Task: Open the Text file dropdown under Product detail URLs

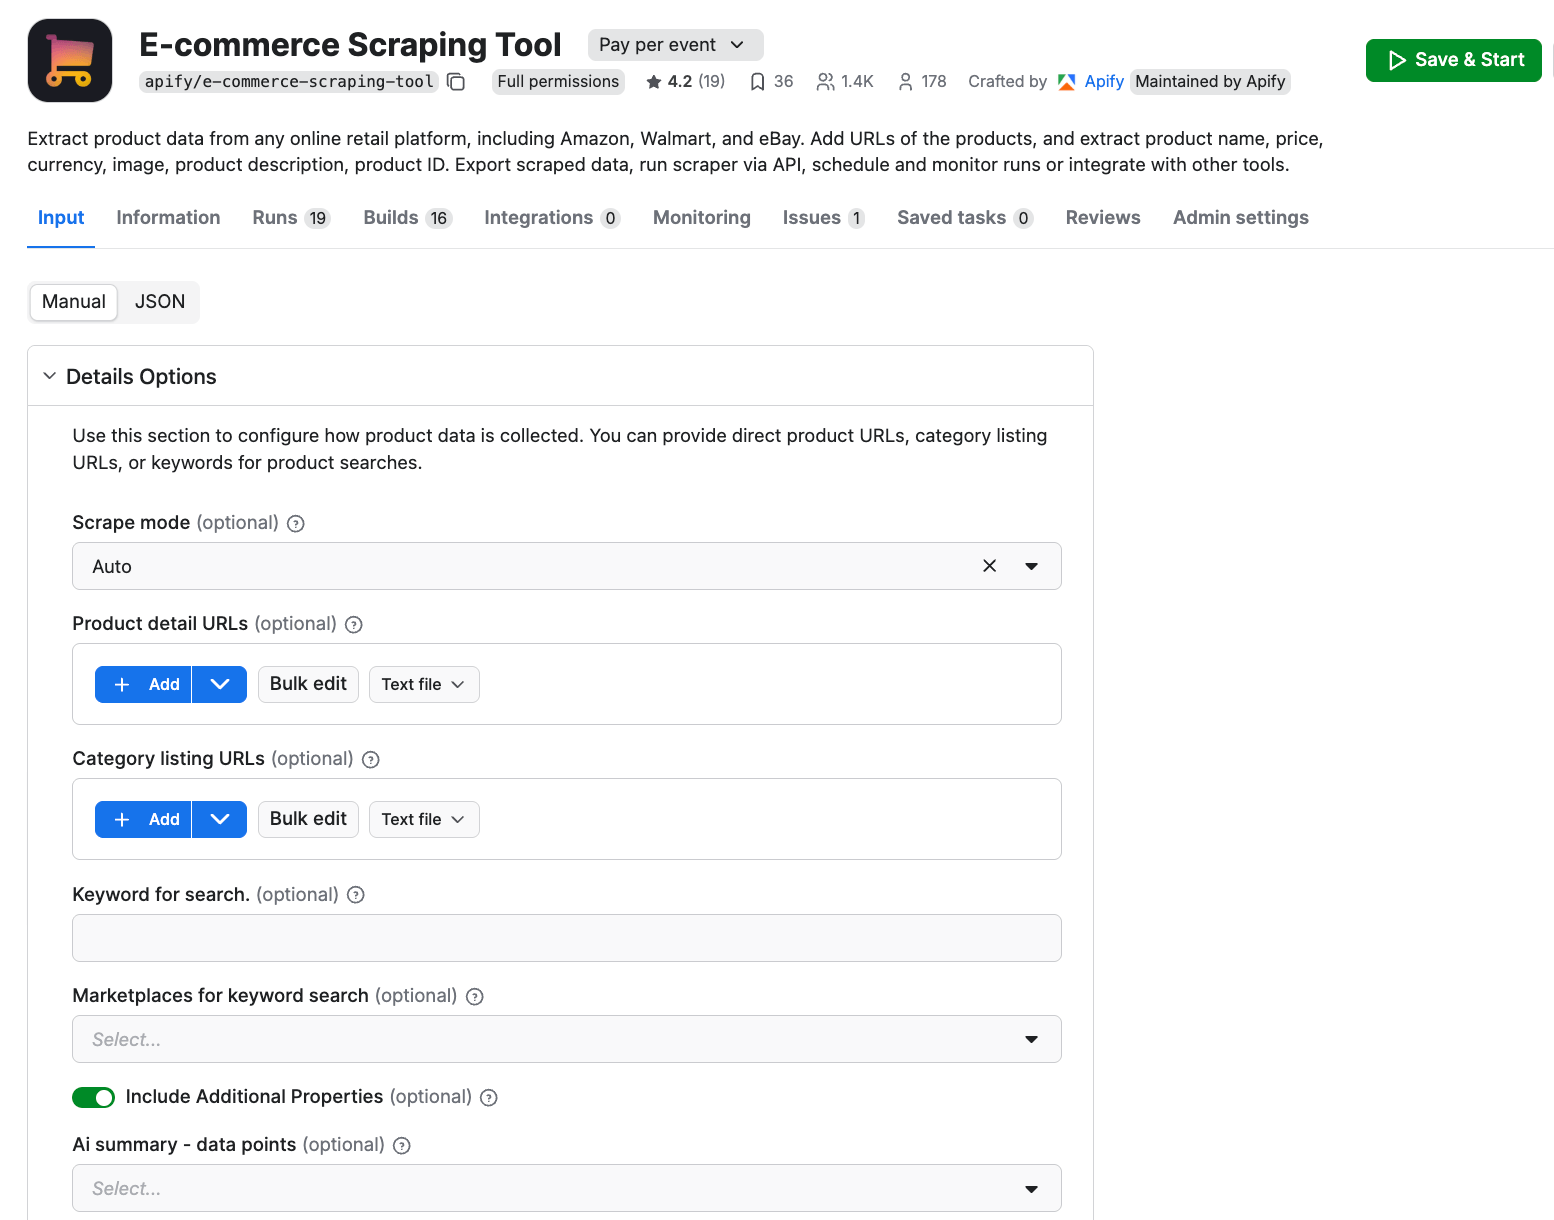Action: [423, 684]
